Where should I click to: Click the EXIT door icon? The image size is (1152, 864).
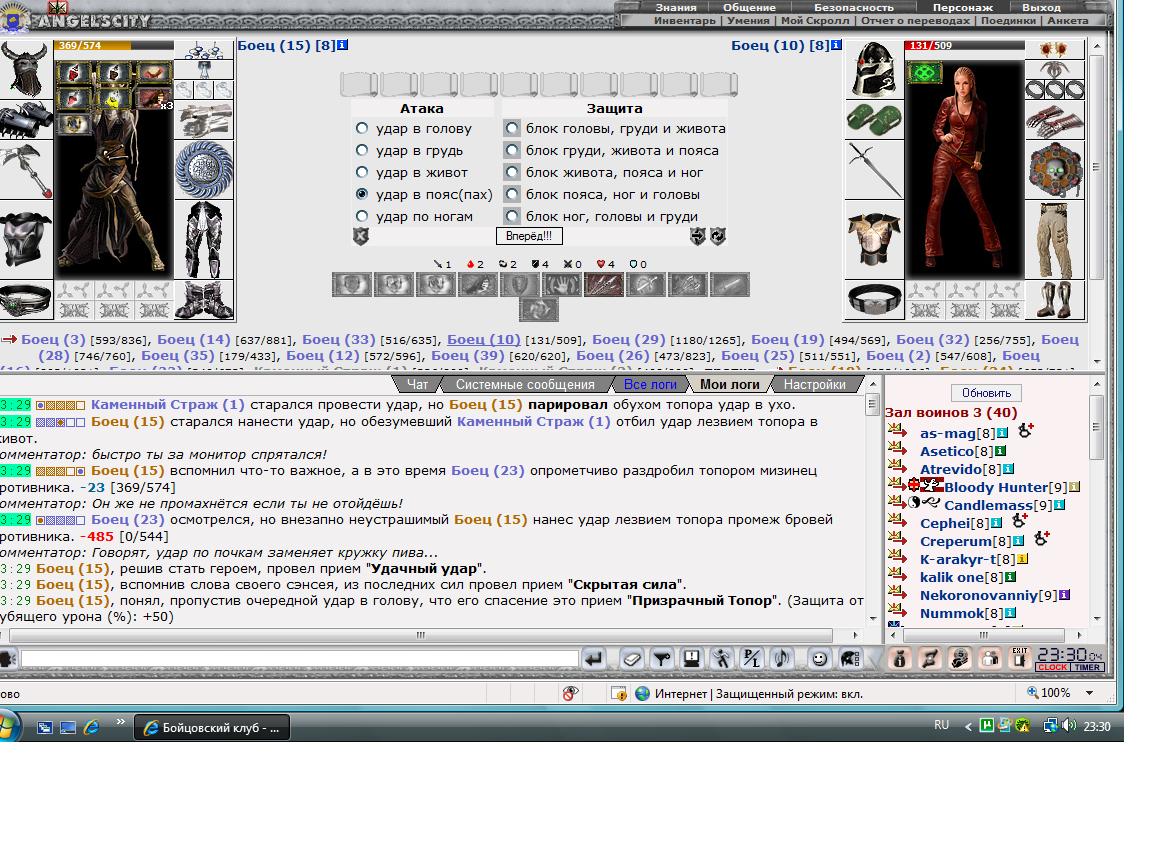click(x=1019, y=658)
